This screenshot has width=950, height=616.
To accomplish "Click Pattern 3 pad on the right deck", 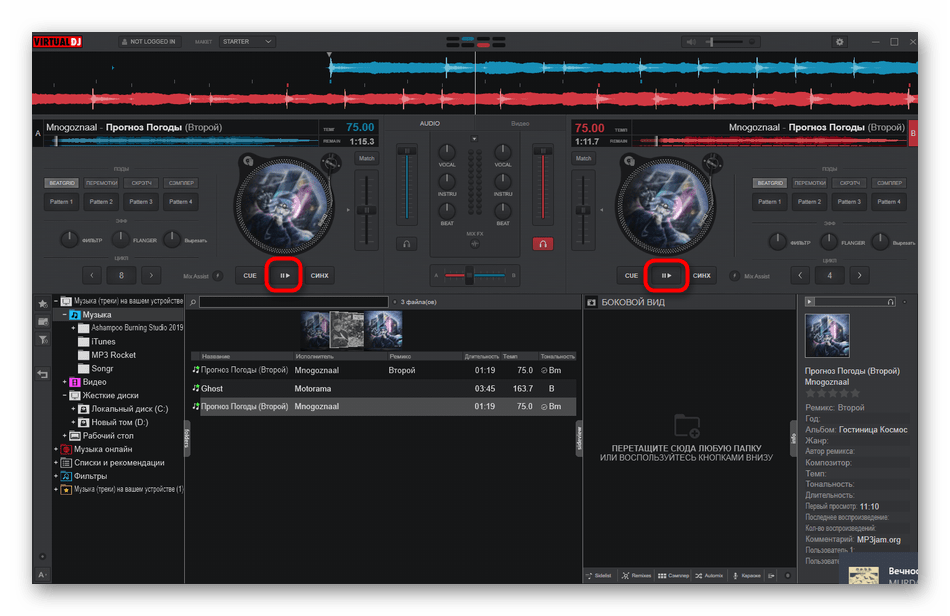I will (849, 202).
